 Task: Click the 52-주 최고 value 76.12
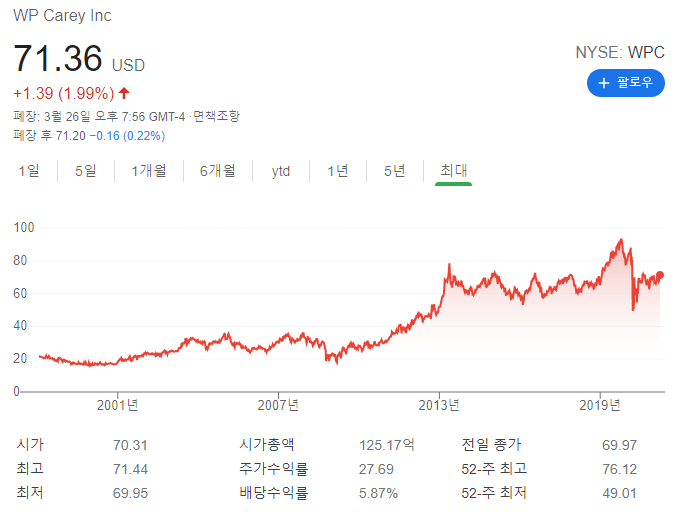pyautogui.click(x=619, y=469)
